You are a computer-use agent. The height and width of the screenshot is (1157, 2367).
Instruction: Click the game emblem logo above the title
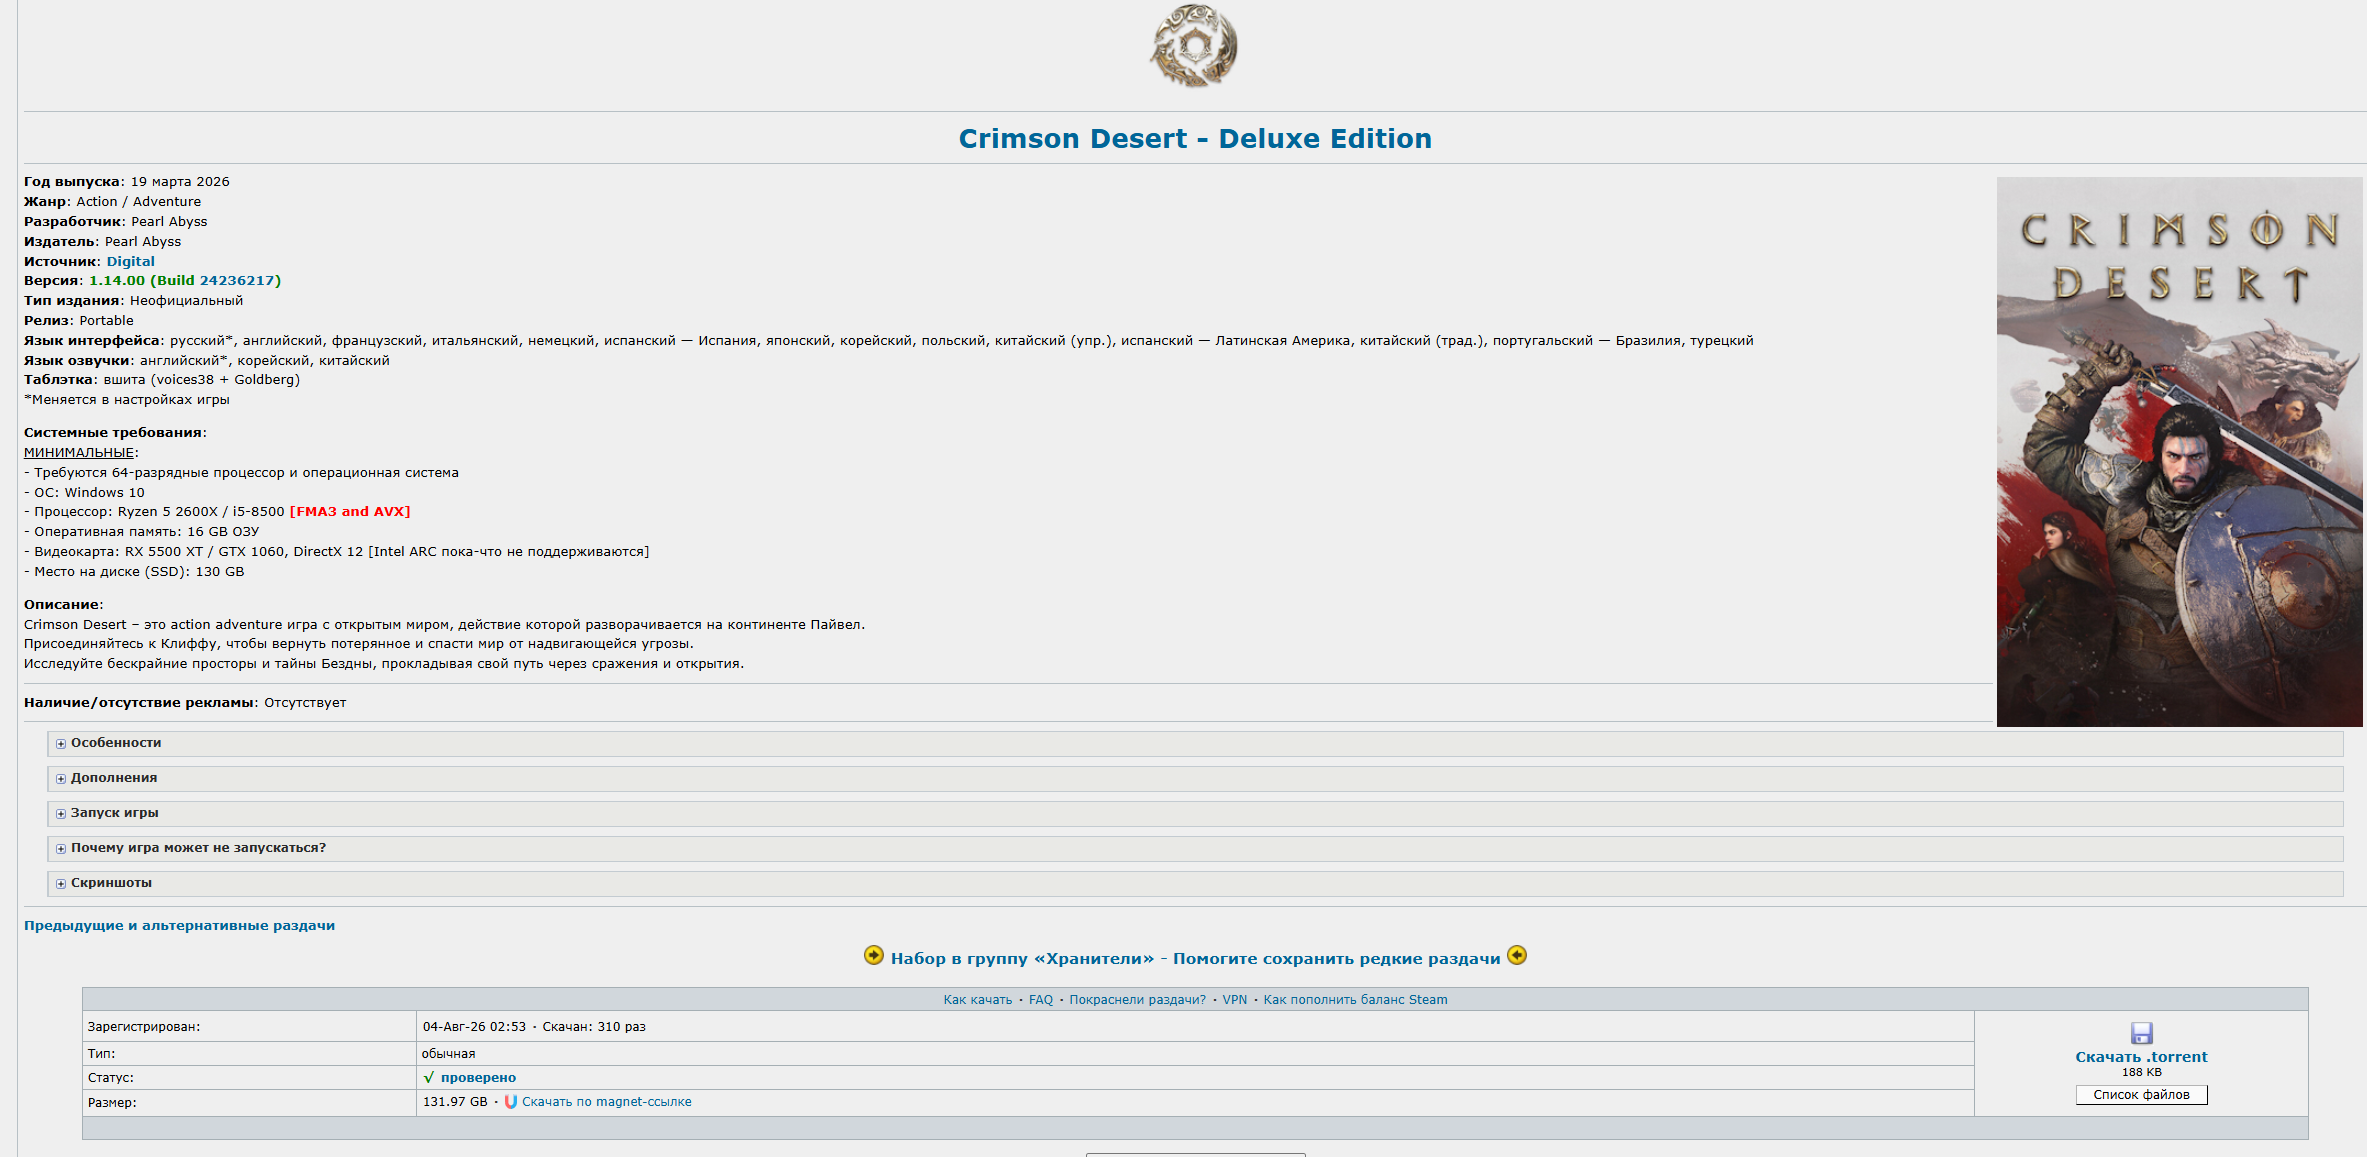pos(1194,46)
